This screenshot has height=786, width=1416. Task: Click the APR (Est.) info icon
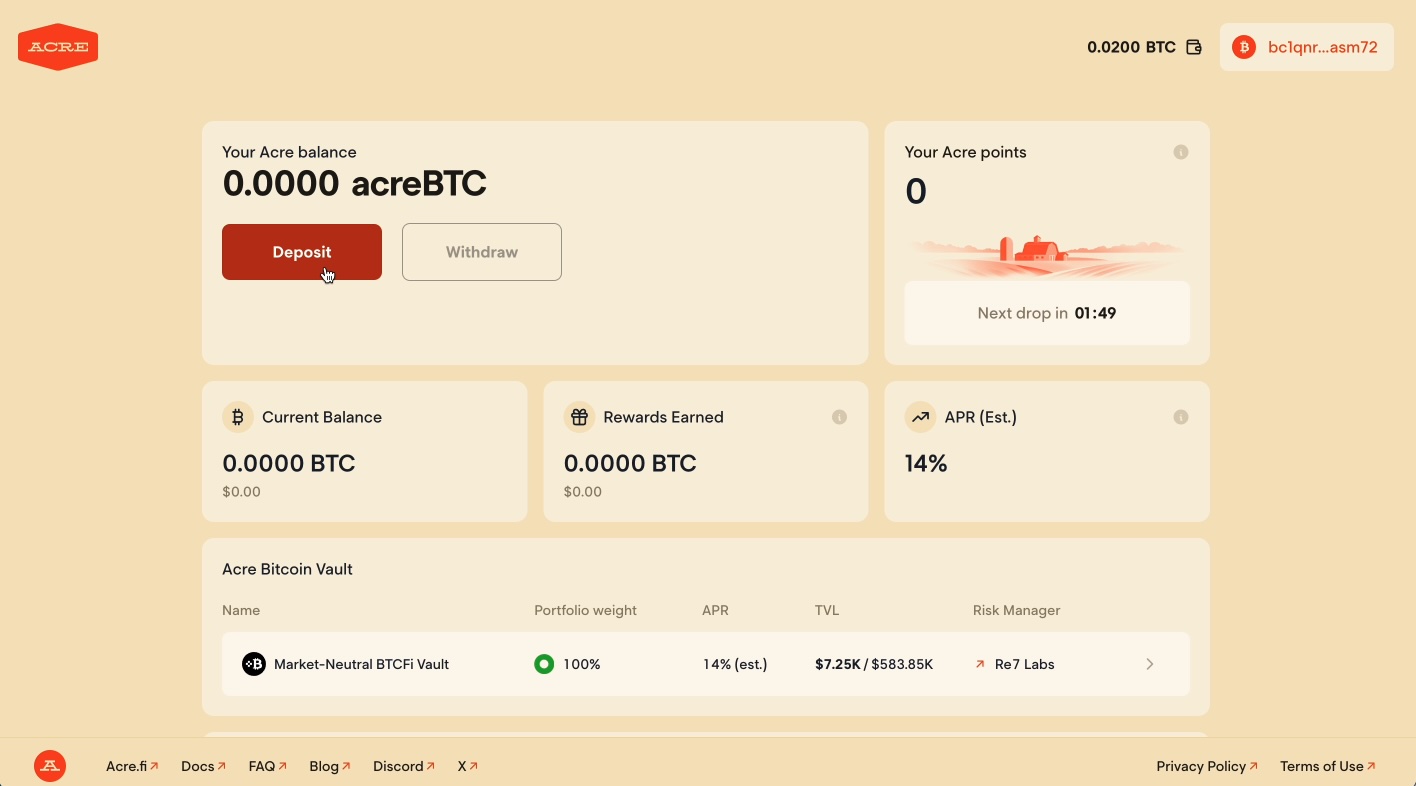point(1180,417)
